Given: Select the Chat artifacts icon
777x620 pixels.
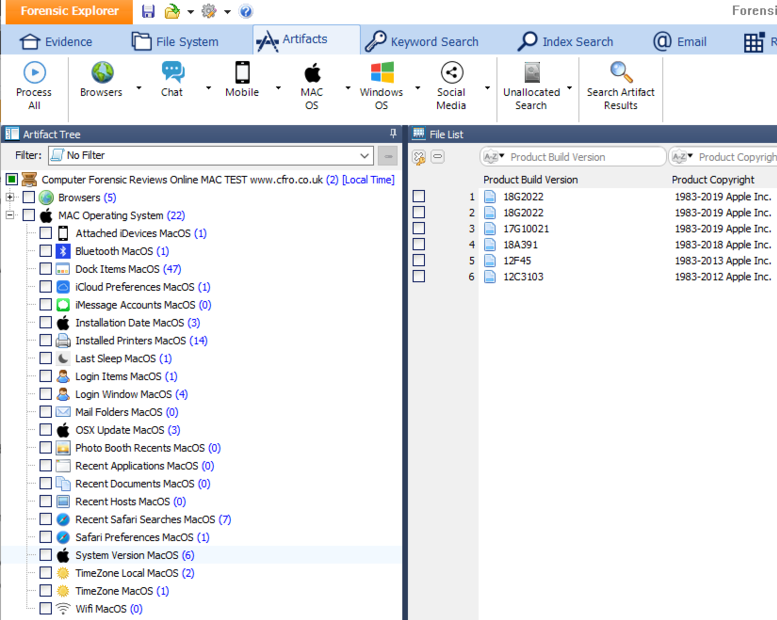Looking at the screenshot, I should click(x=173, y=73).
